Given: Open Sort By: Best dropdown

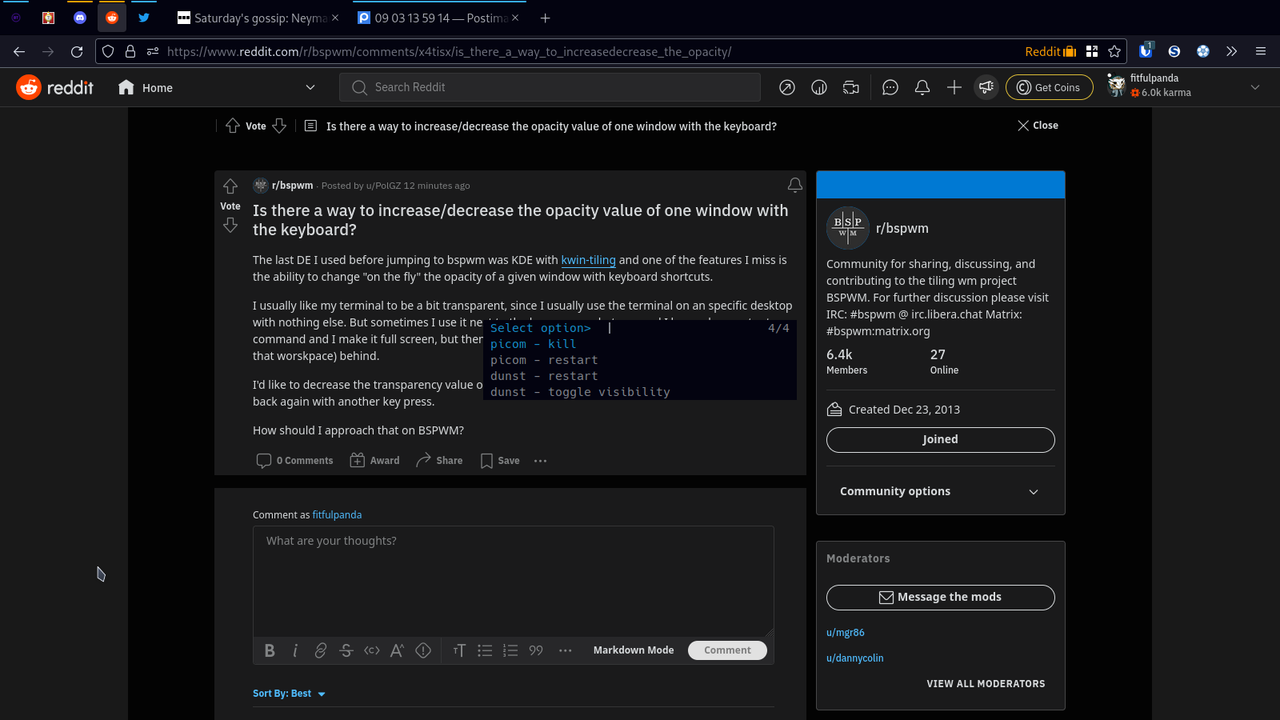Looking at the screenshot, I should (x=289, y=693).
